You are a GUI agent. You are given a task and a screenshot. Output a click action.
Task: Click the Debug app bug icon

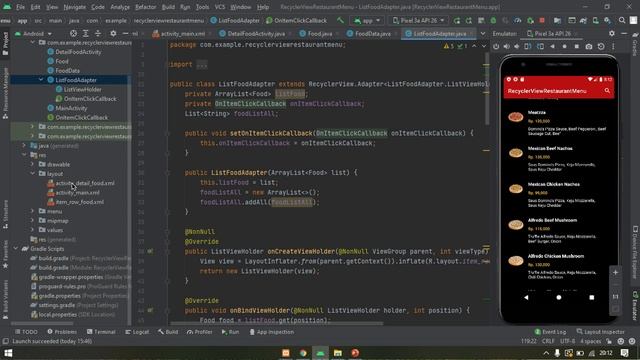[493, 20]
